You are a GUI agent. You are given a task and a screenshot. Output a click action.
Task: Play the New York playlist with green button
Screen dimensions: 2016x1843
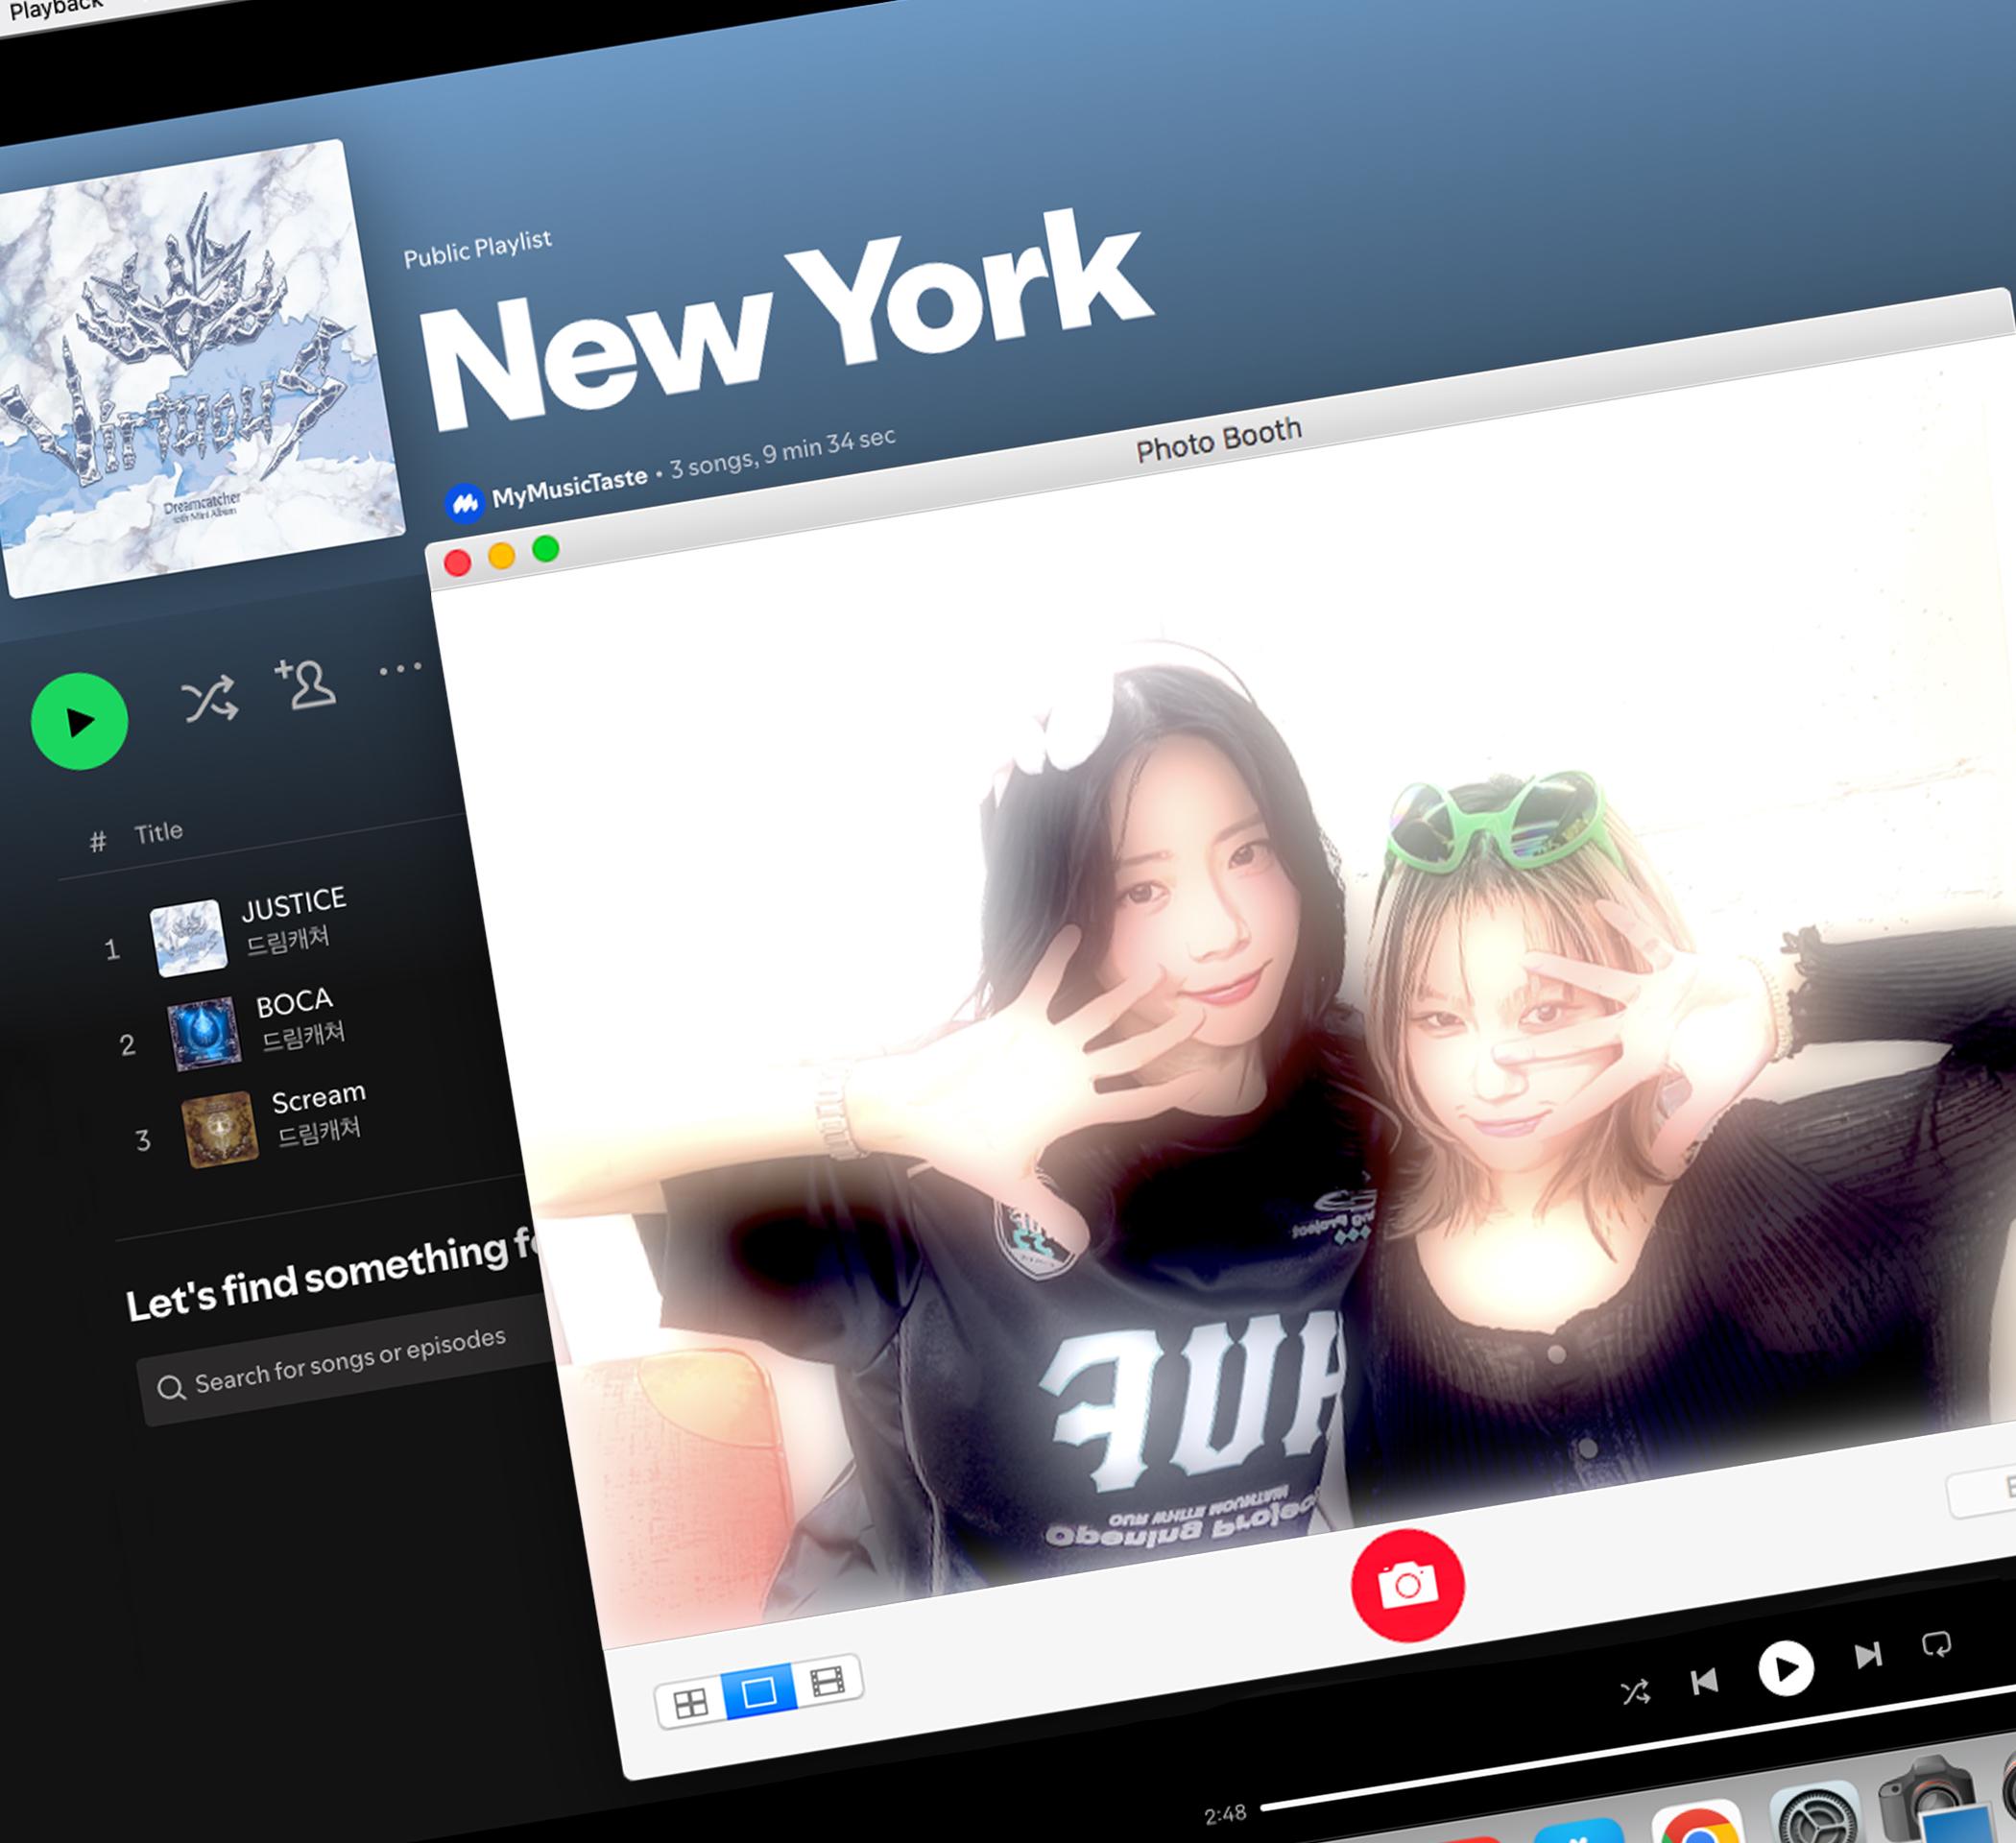click(79, 721)
